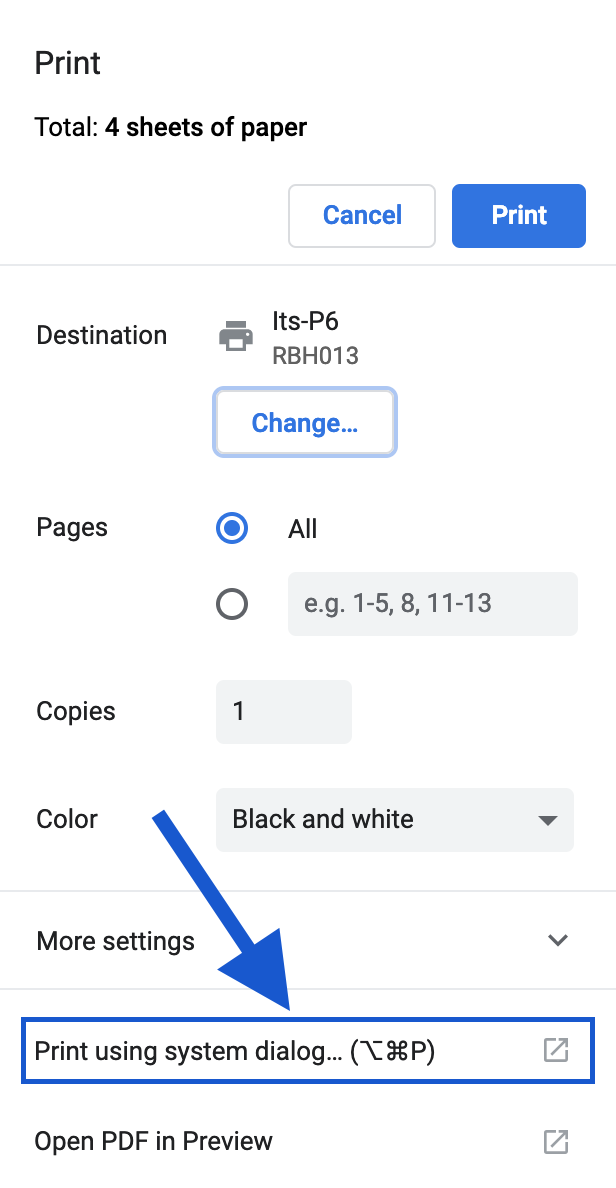Viewport: 616px width, 1188px height.
Task: Click the Change destination button
Action: [x=305, y=422]
